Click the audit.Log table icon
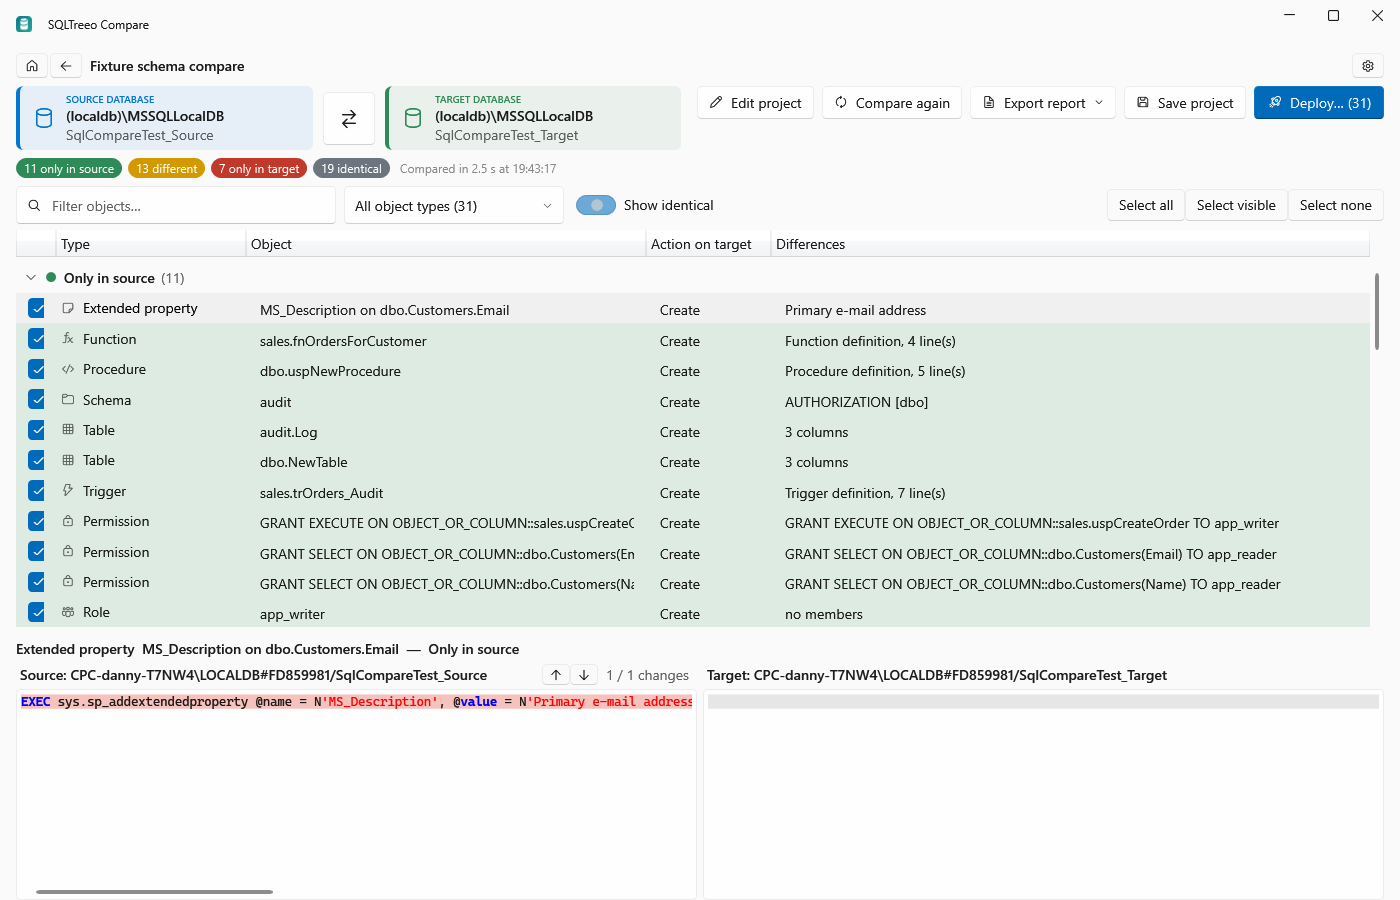Screen dimensions: 1400x900 pyautogui.click(x=68, y=430)
